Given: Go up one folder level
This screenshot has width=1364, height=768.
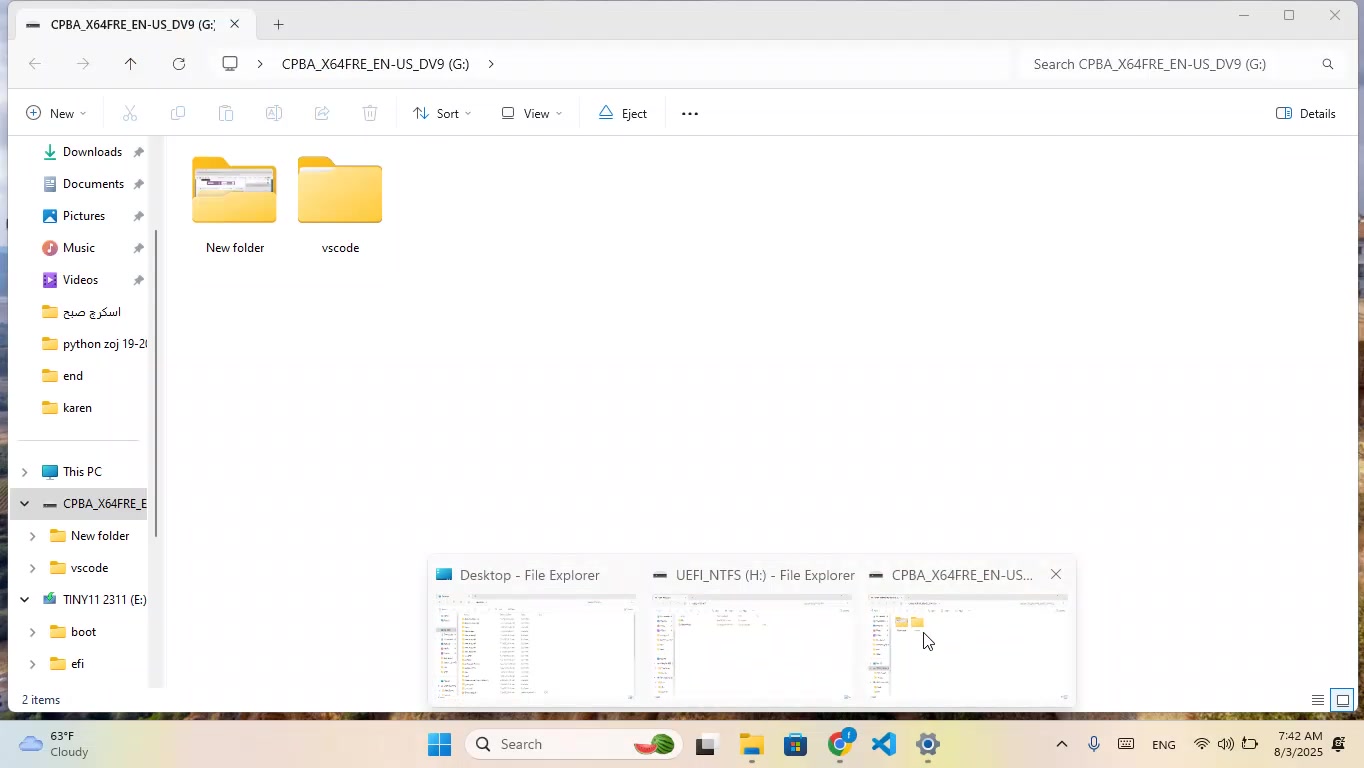Looking at the screenshot, I should click(x=130, y=64).
